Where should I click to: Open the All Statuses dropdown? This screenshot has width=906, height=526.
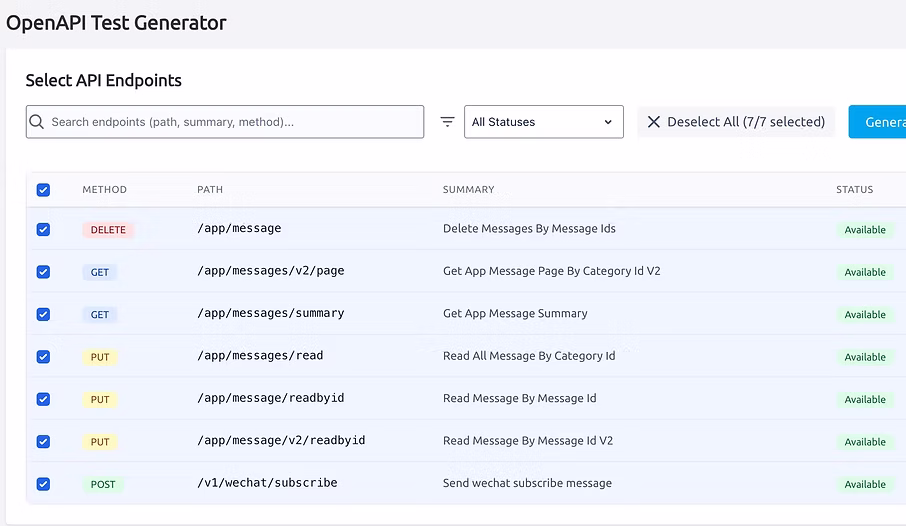coord(544,122)
